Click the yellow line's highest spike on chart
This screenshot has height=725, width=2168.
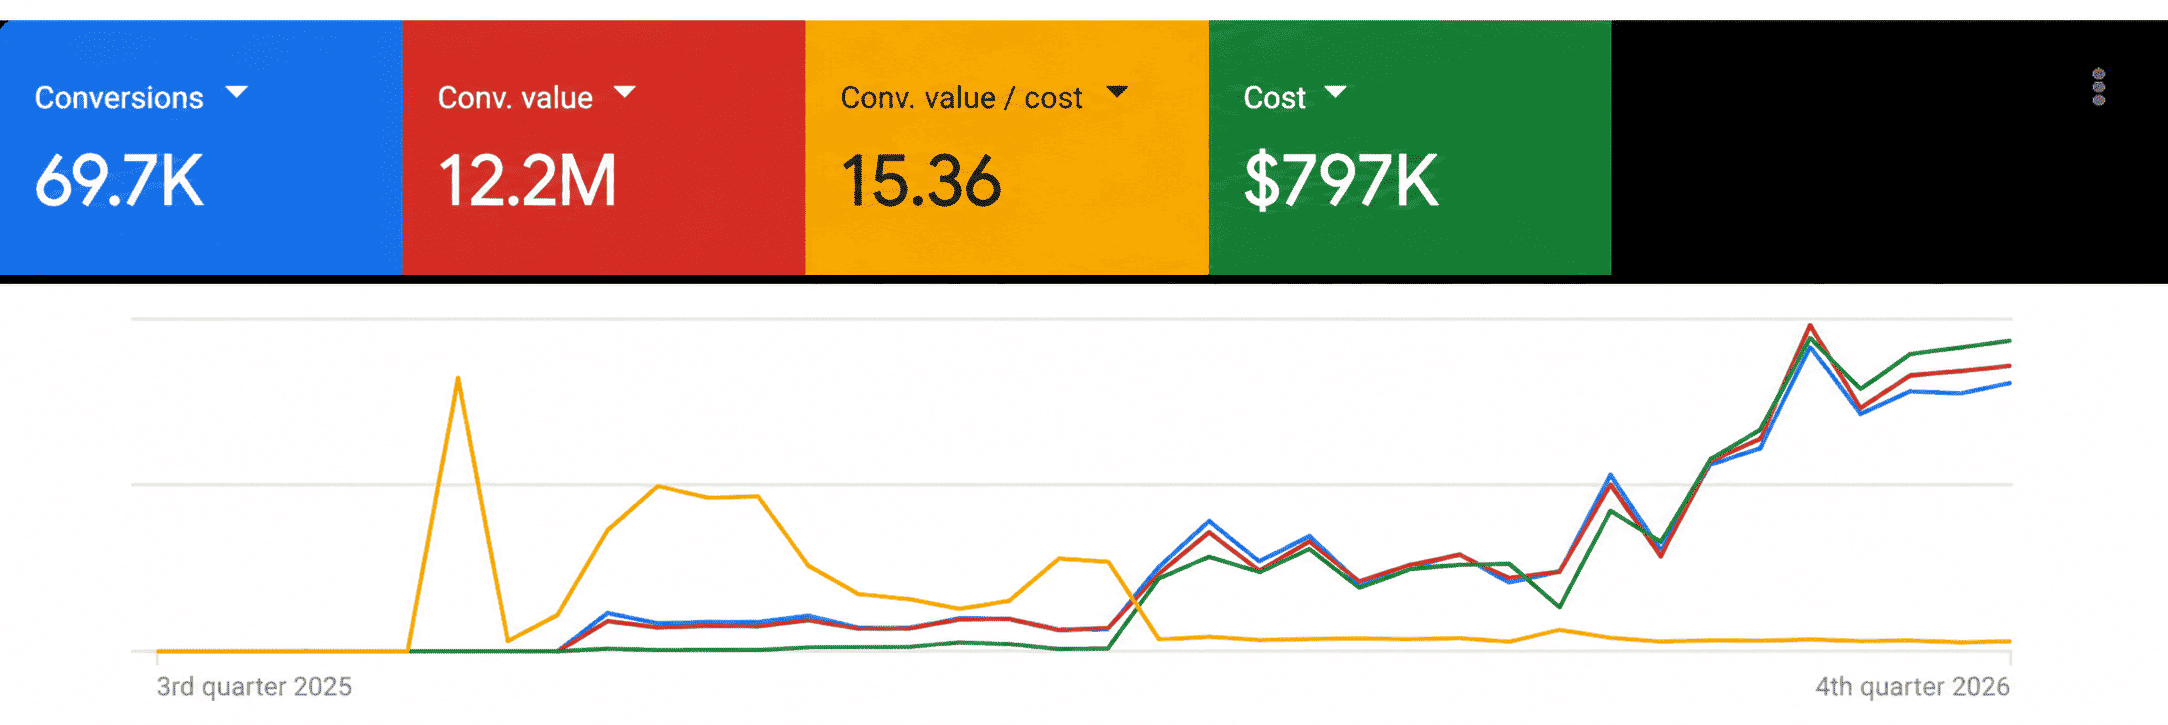(458, 378)
